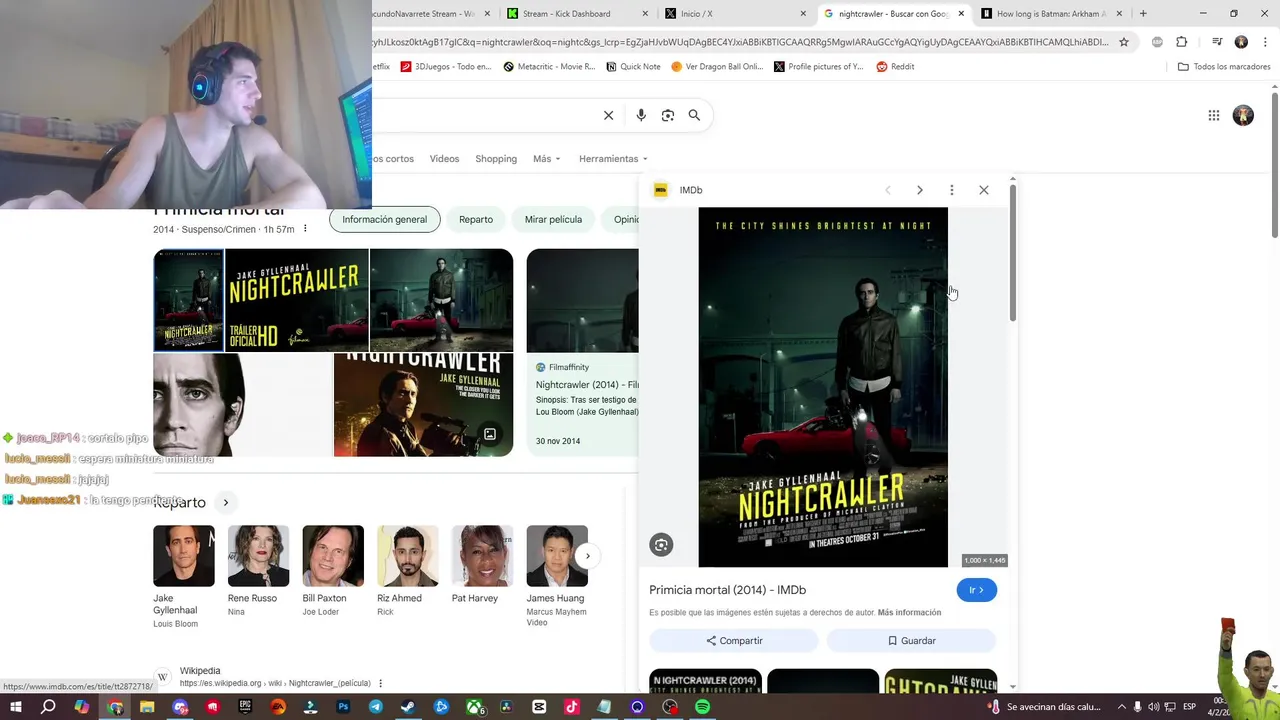Select the Videos search filter
The image size is (1280, 720).
pos(444,159)
